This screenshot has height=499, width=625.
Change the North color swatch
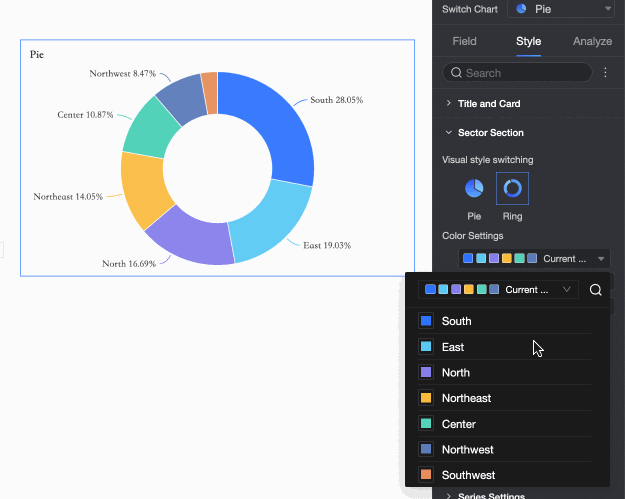pos(426,372)
